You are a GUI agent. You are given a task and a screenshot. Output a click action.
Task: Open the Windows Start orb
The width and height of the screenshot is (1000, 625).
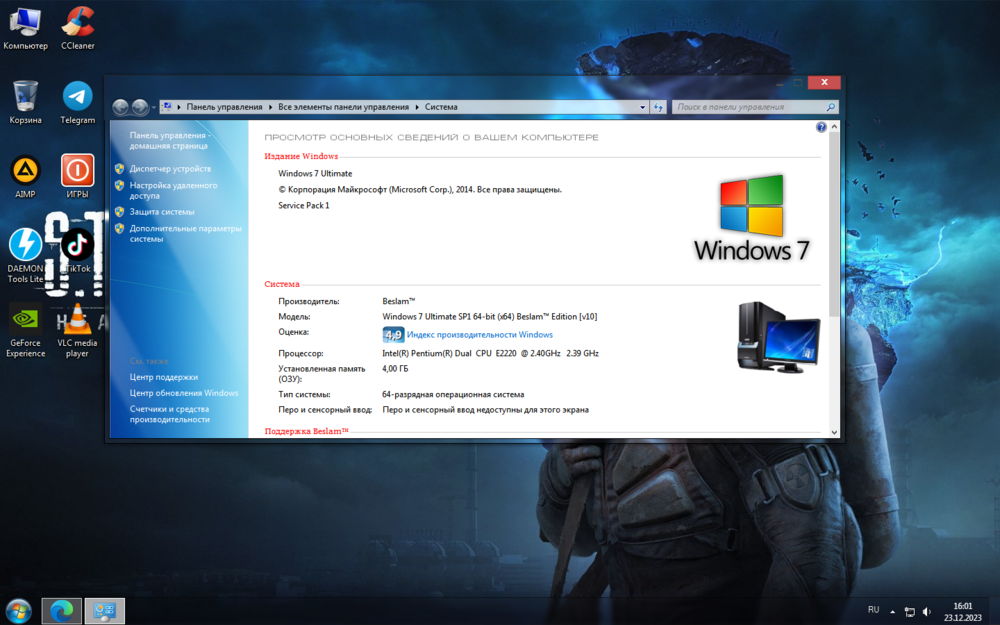tap(18, 611)
